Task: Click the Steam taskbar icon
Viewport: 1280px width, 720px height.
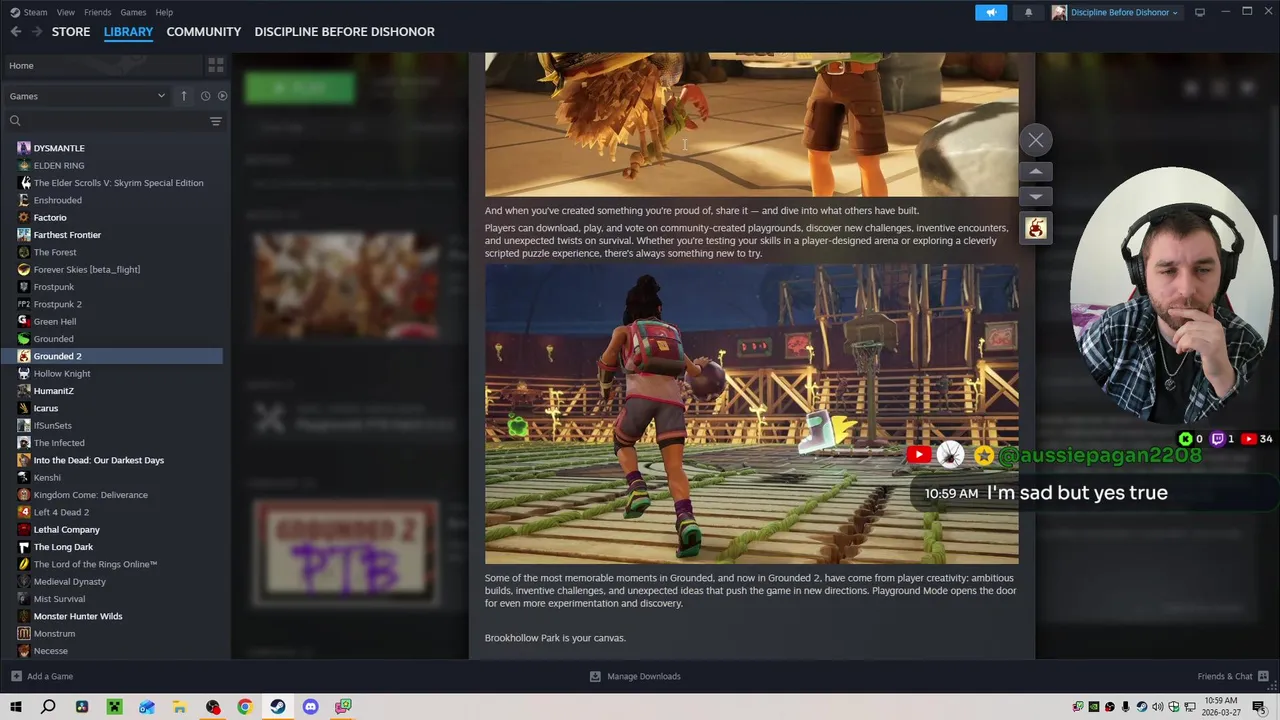Action: click(278, 707)
